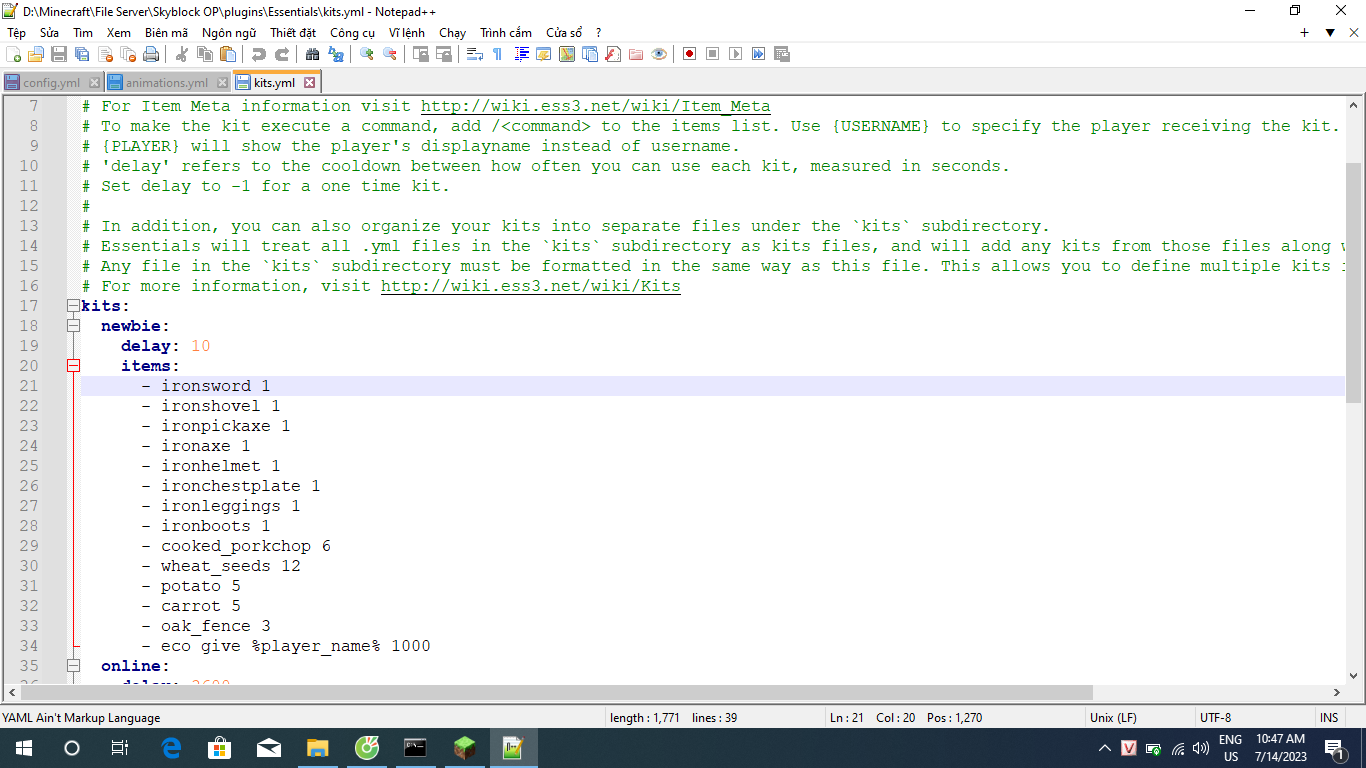Click the text 'cooked_porkchop 6'
1366x768 pixels.
pyautogui.click(x=246, y=546)
